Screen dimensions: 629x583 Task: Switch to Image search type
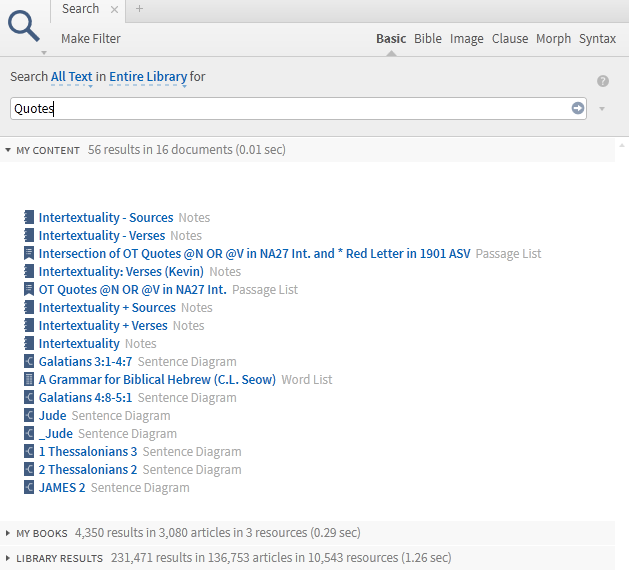tap(467, 39)
